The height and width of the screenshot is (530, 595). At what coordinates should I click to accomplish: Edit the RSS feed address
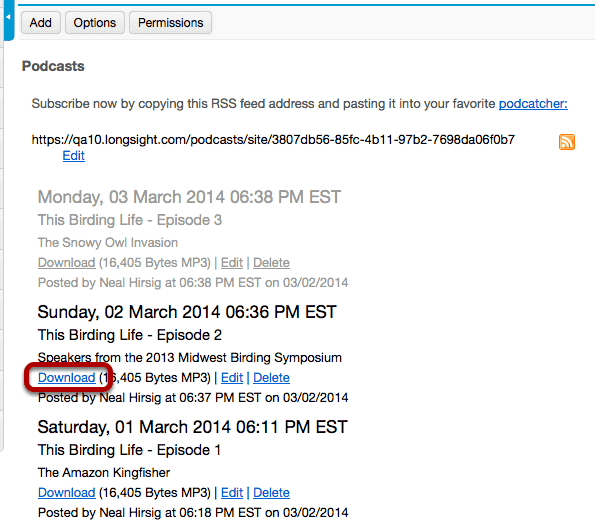[x=74, y=156]
